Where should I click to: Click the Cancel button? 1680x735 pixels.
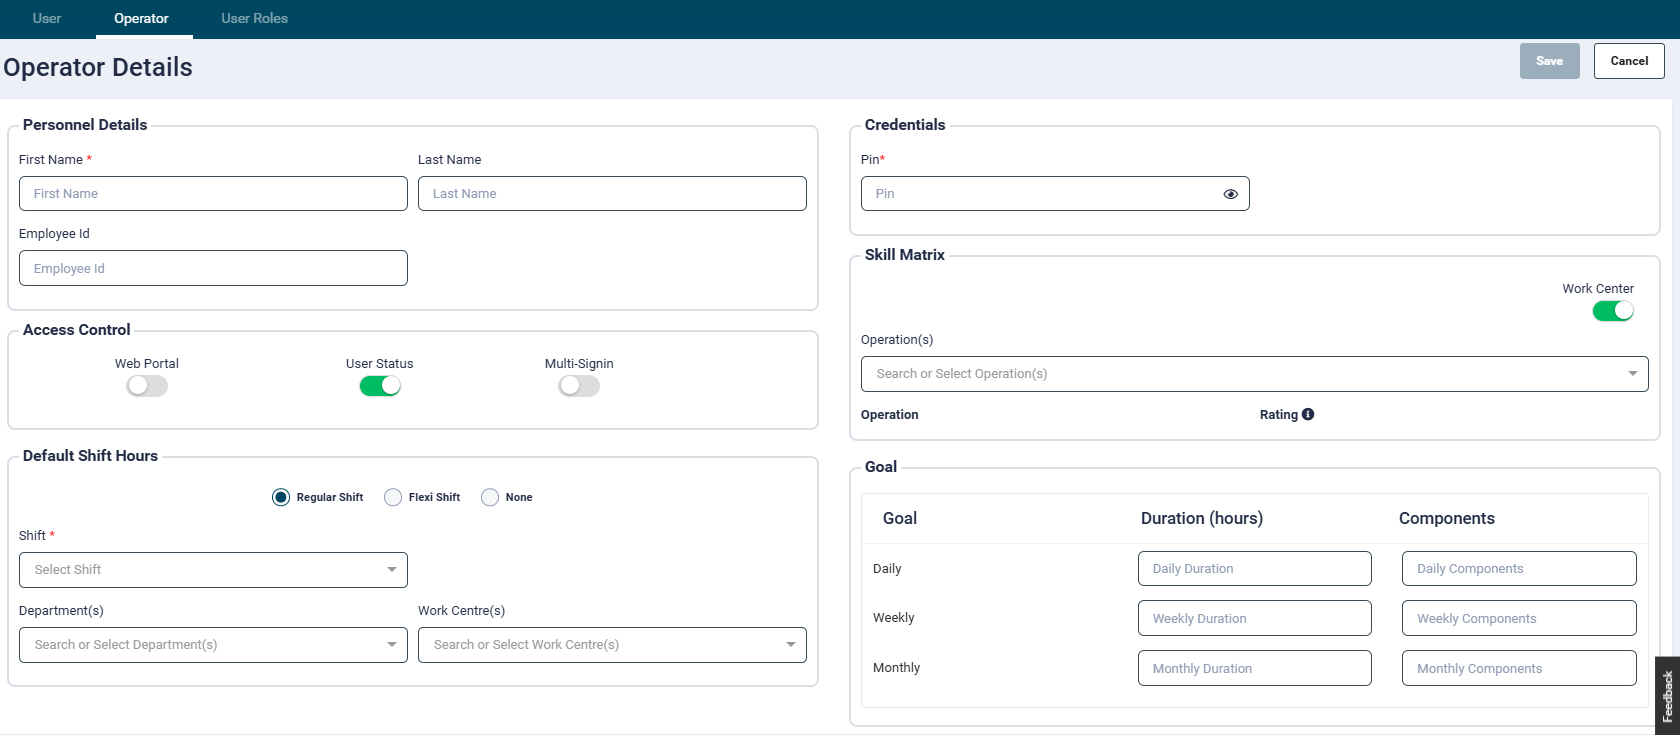coord(1629,61)
